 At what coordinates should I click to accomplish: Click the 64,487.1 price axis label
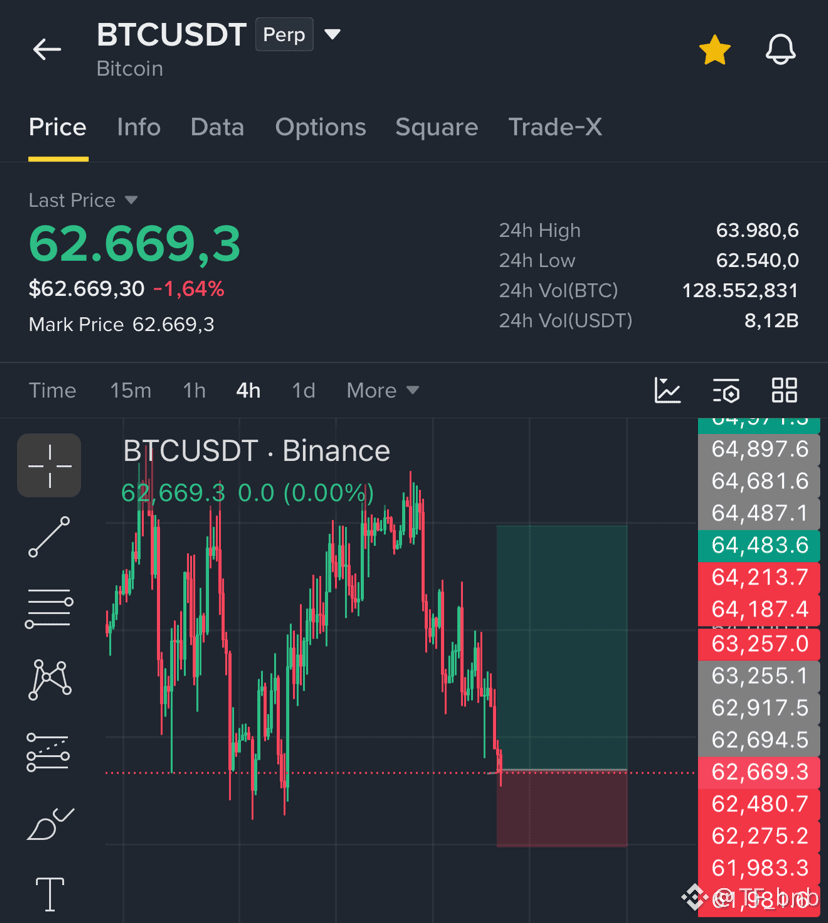coord(759,513)
